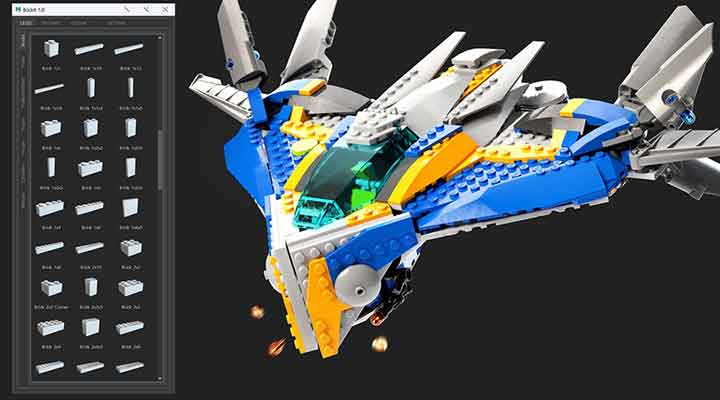720x400 pixels.
Task: Pick the Brick 2x6 piece
Action: 129,328
